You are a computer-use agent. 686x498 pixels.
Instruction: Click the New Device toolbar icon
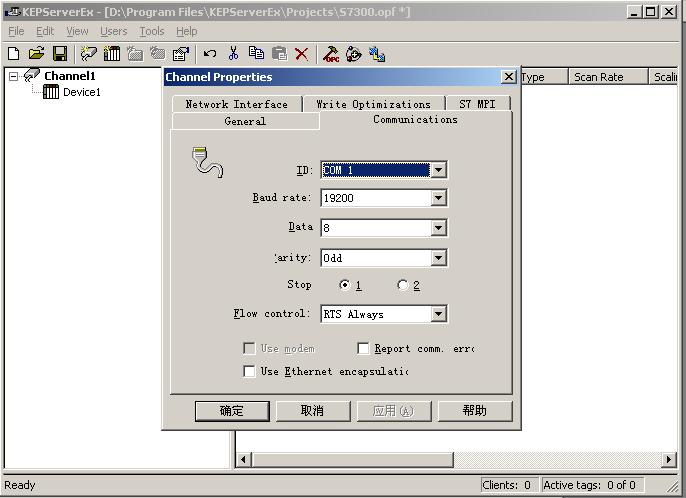tap(112, 54)
